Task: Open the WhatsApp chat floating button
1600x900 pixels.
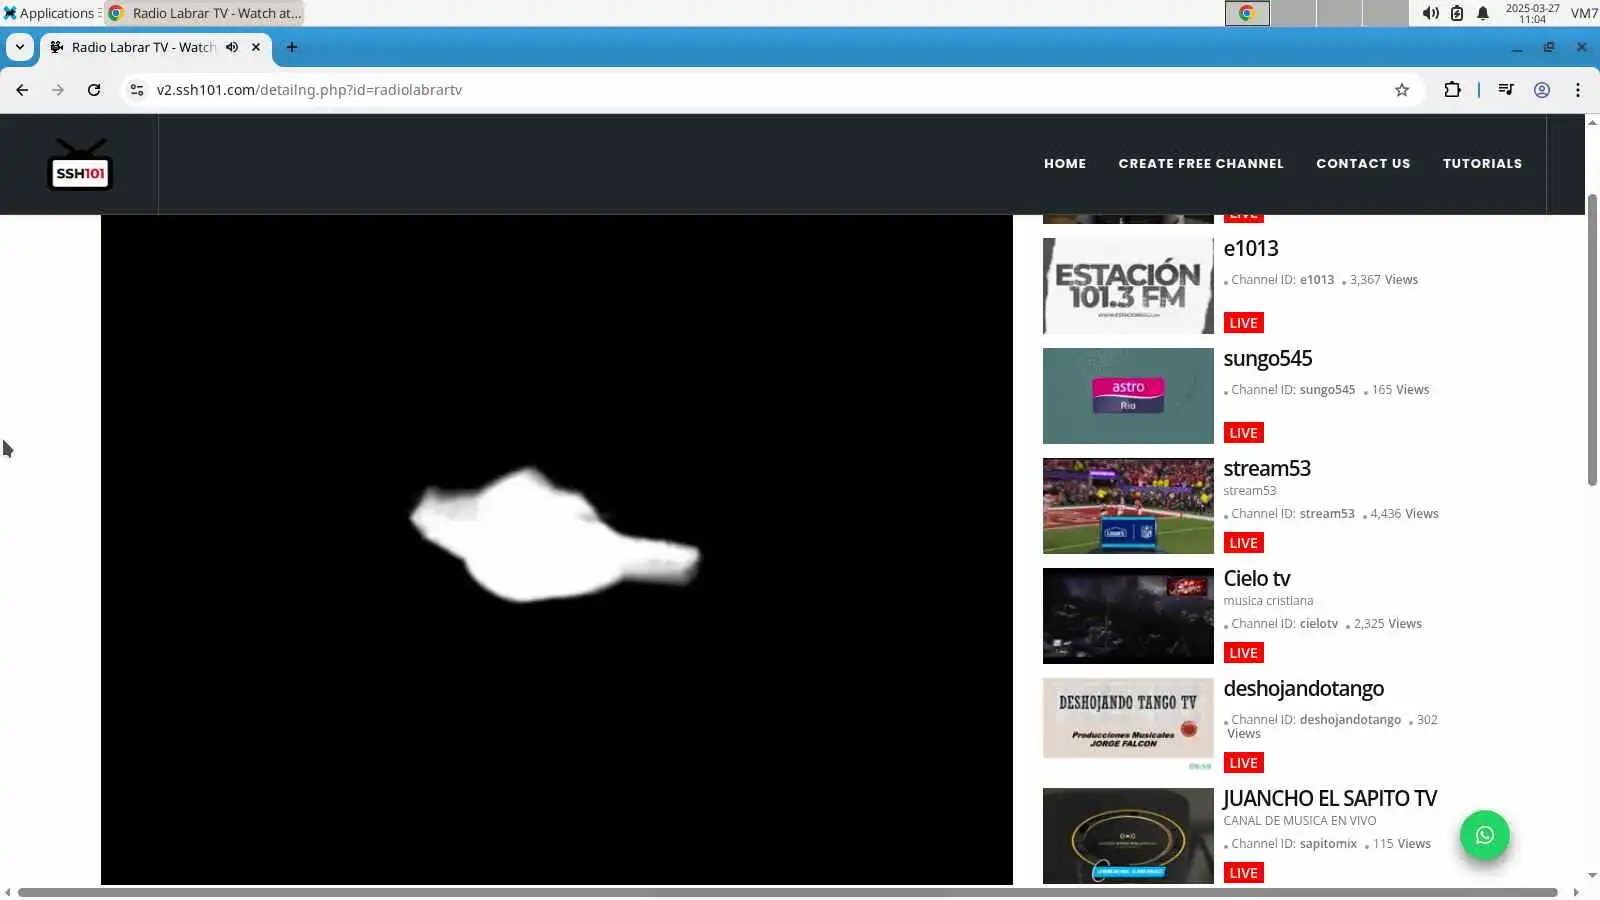Action: (1485, 836)
